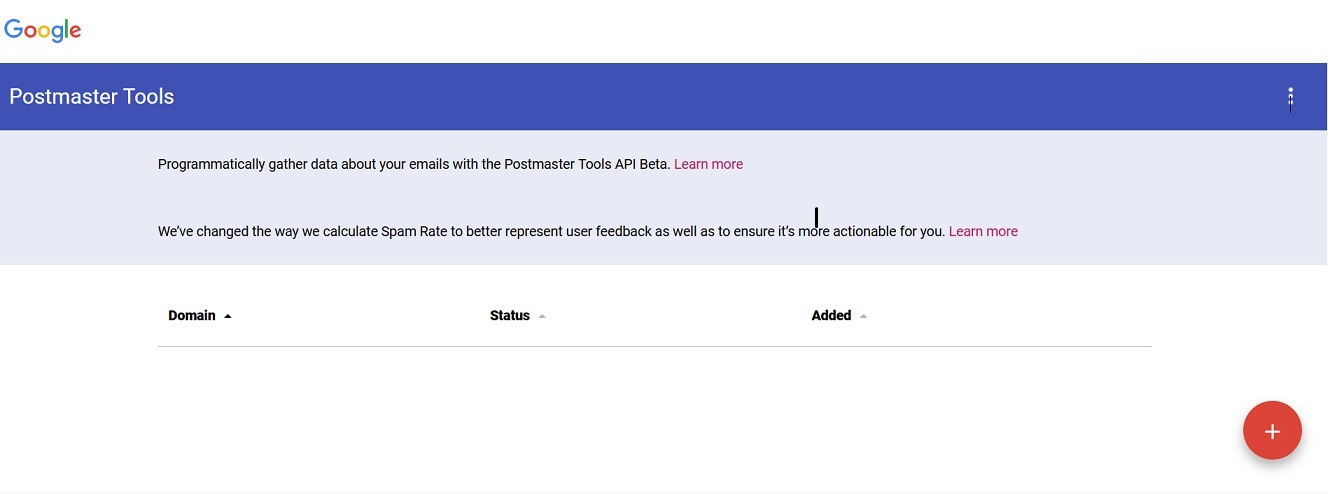Click the Google logo

coord(43,30)
